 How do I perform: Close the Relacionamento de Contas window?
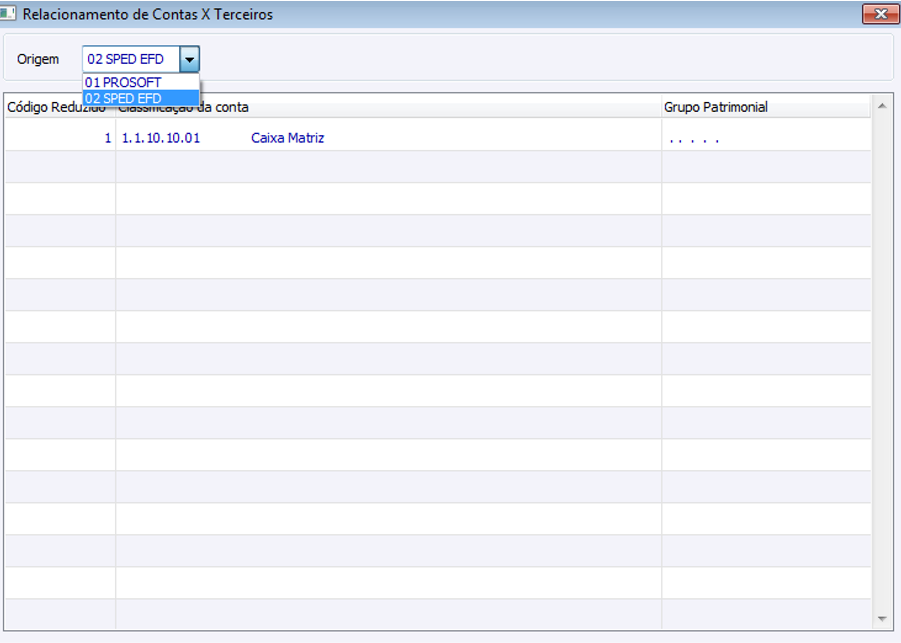tap(880, 14)
